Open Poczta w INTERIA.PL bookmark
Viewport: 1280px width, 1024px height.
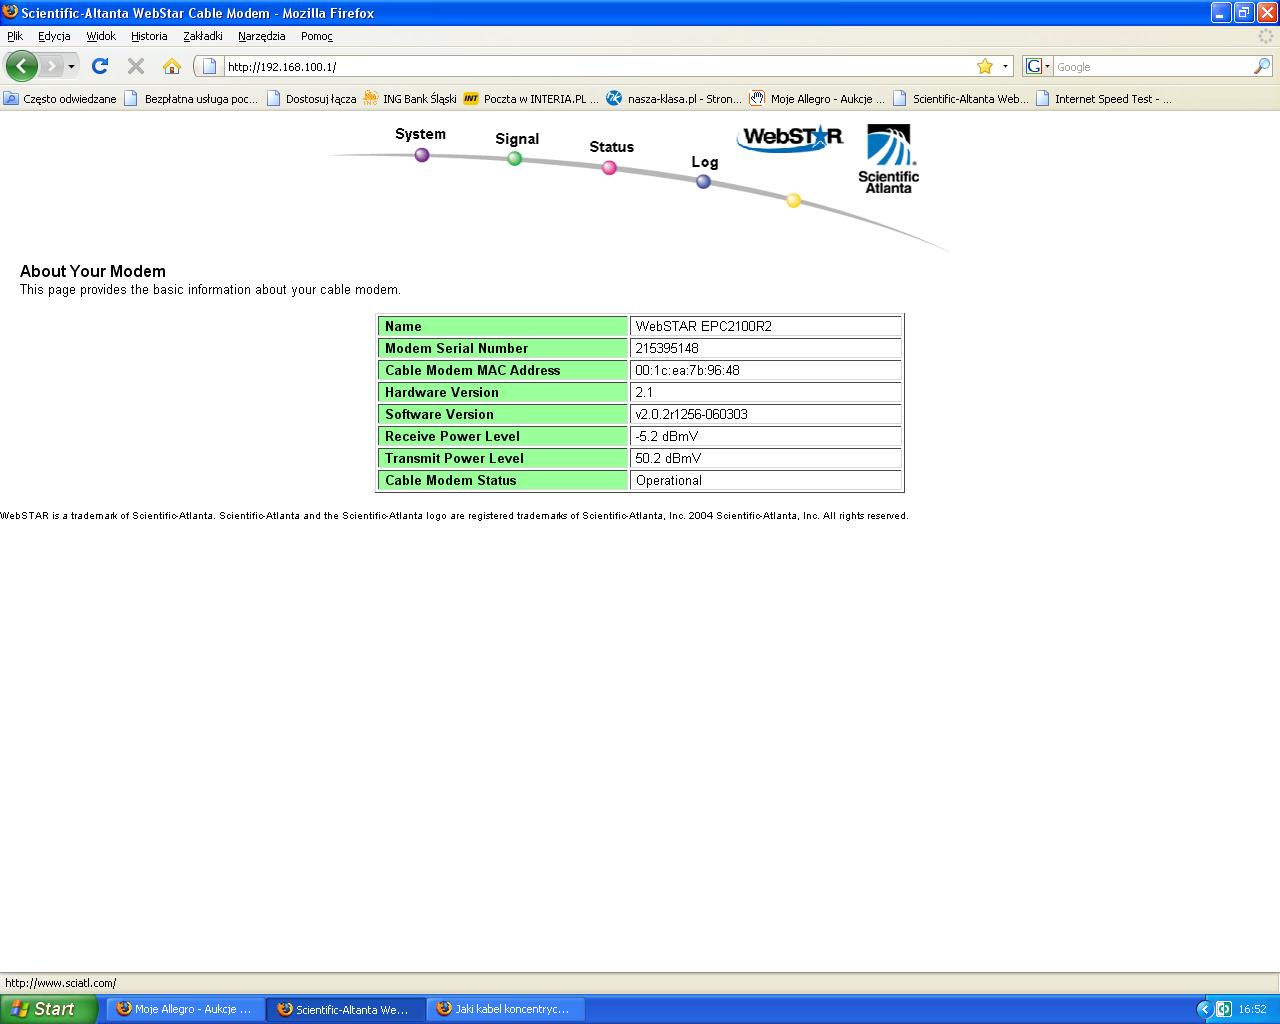tap(531, 98)
